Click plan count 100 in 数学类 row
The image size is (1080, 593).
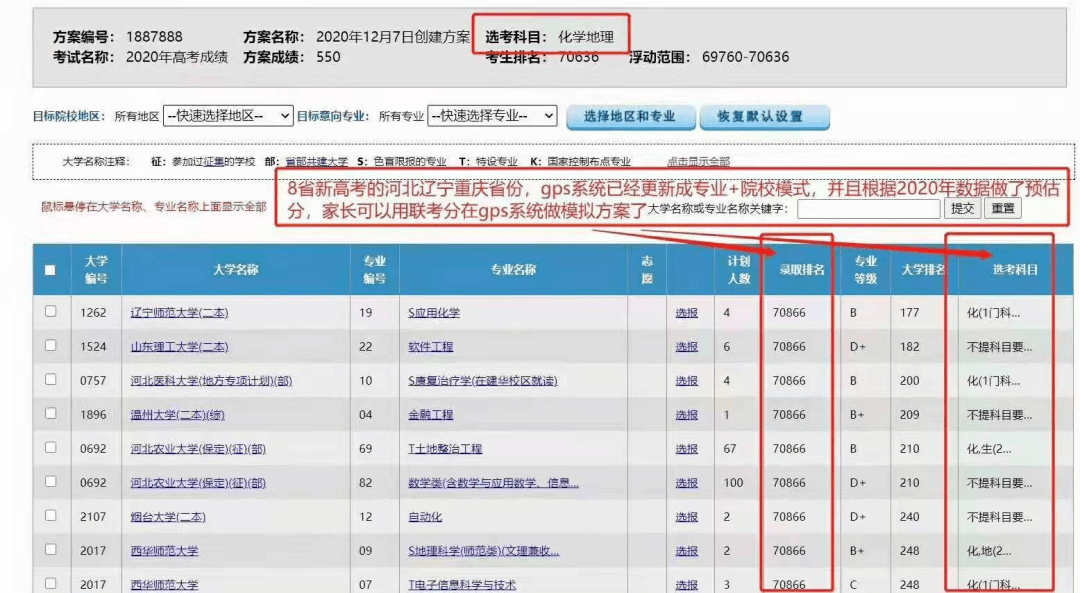click(x=733, y=483)
